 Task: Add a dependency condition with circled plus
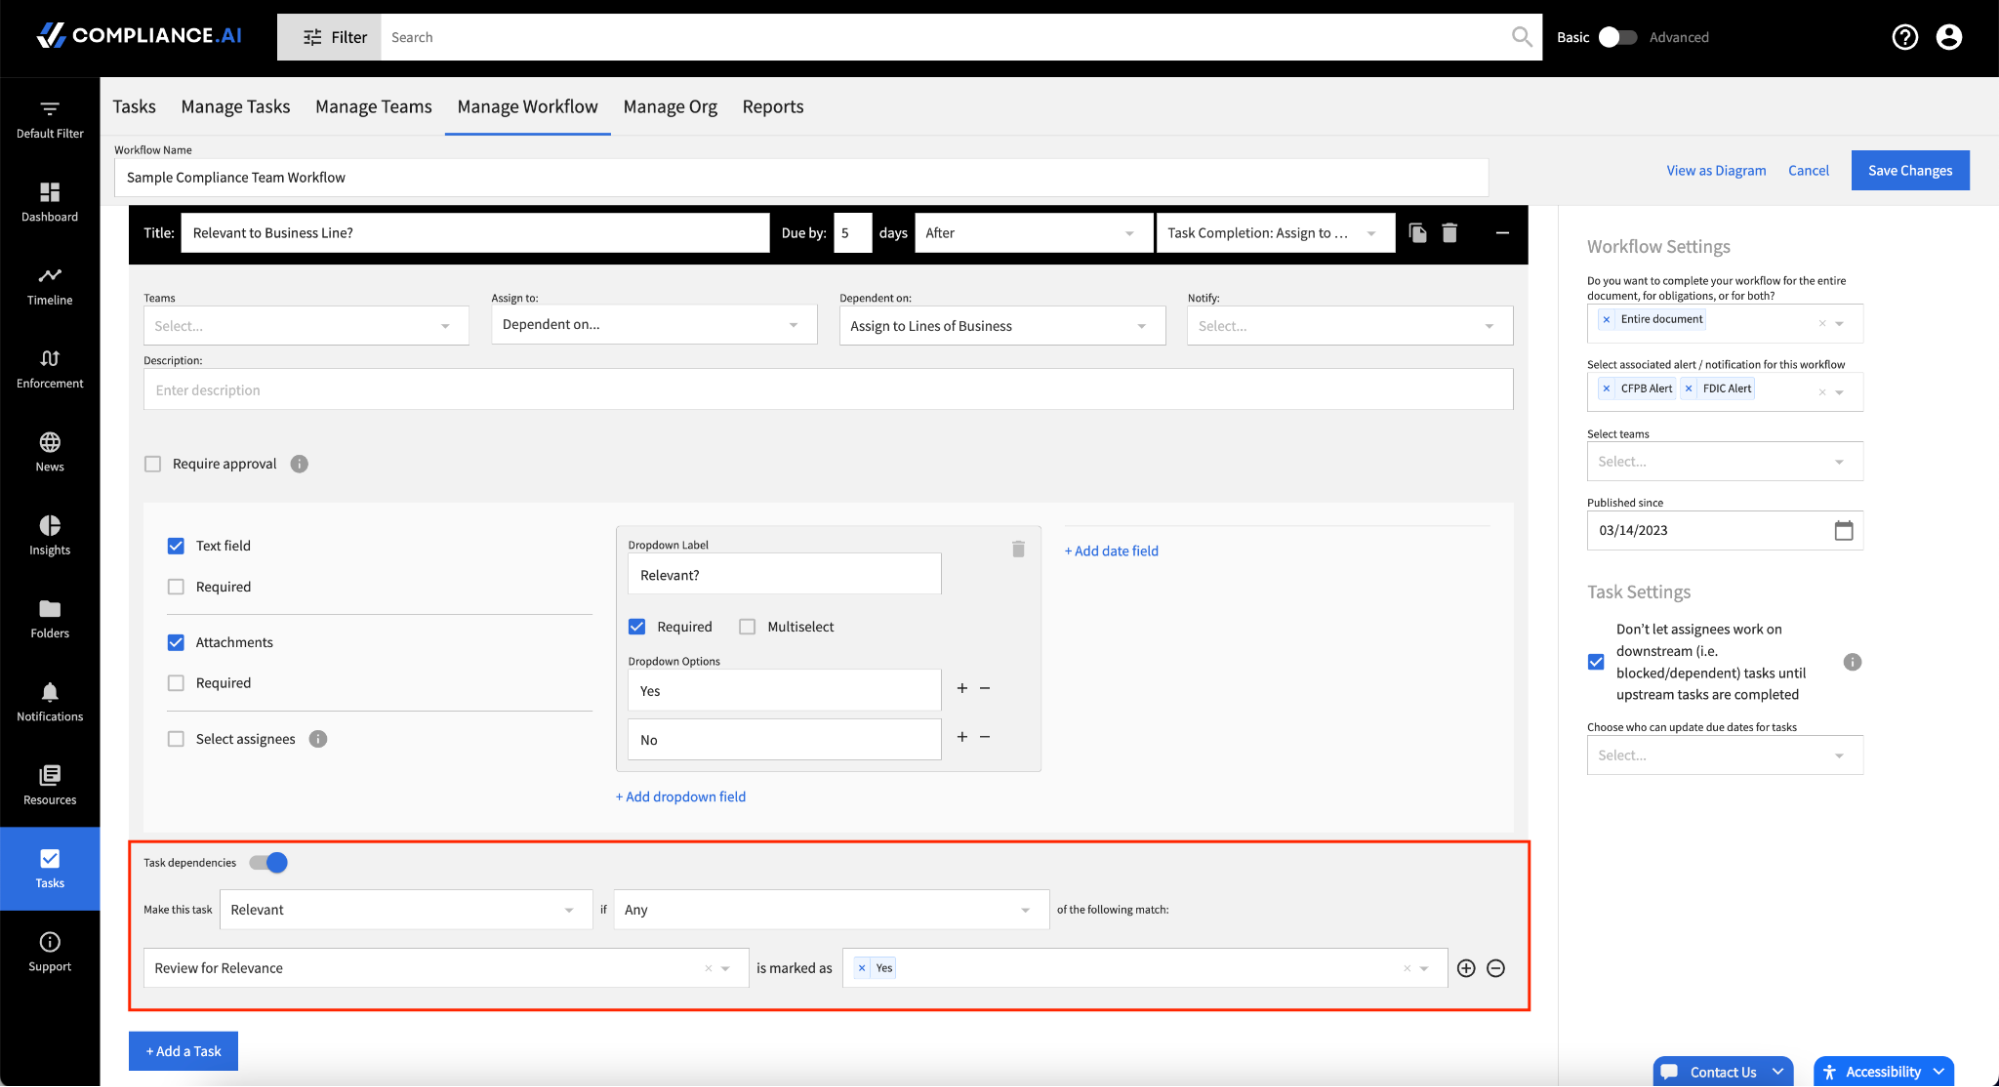[1466, 968]
